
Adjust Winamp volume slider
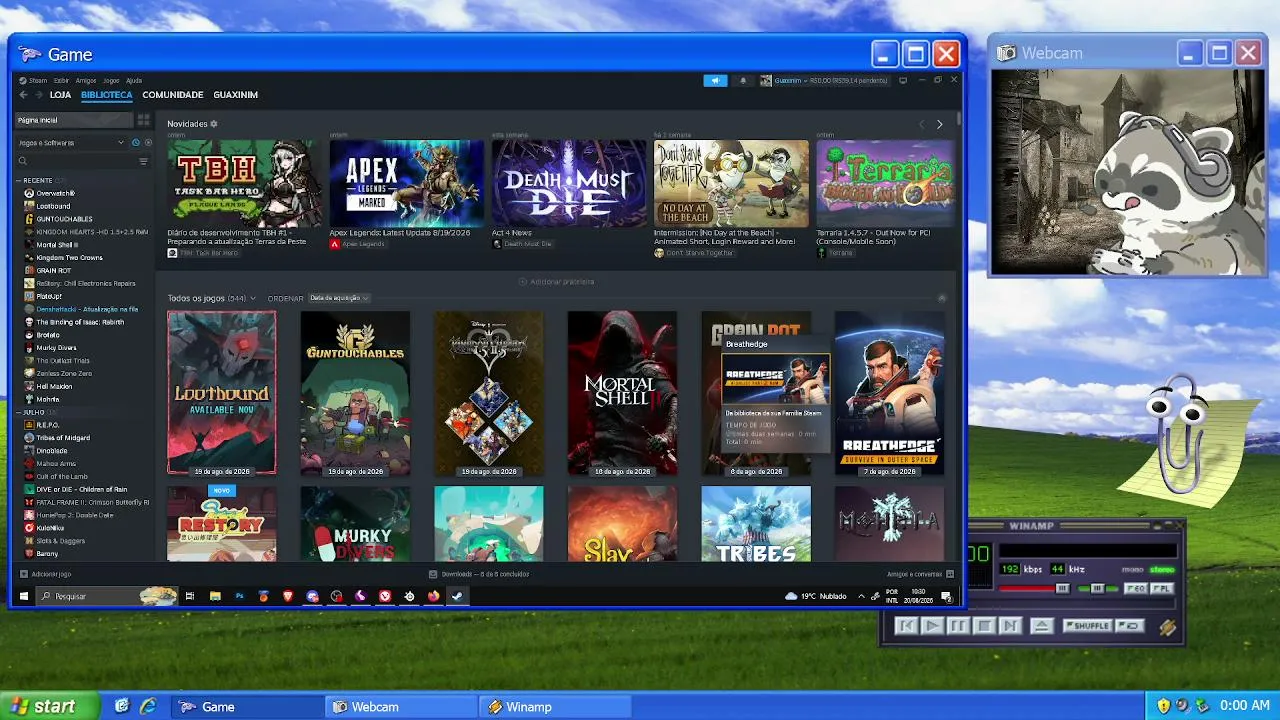(1034, 589)
